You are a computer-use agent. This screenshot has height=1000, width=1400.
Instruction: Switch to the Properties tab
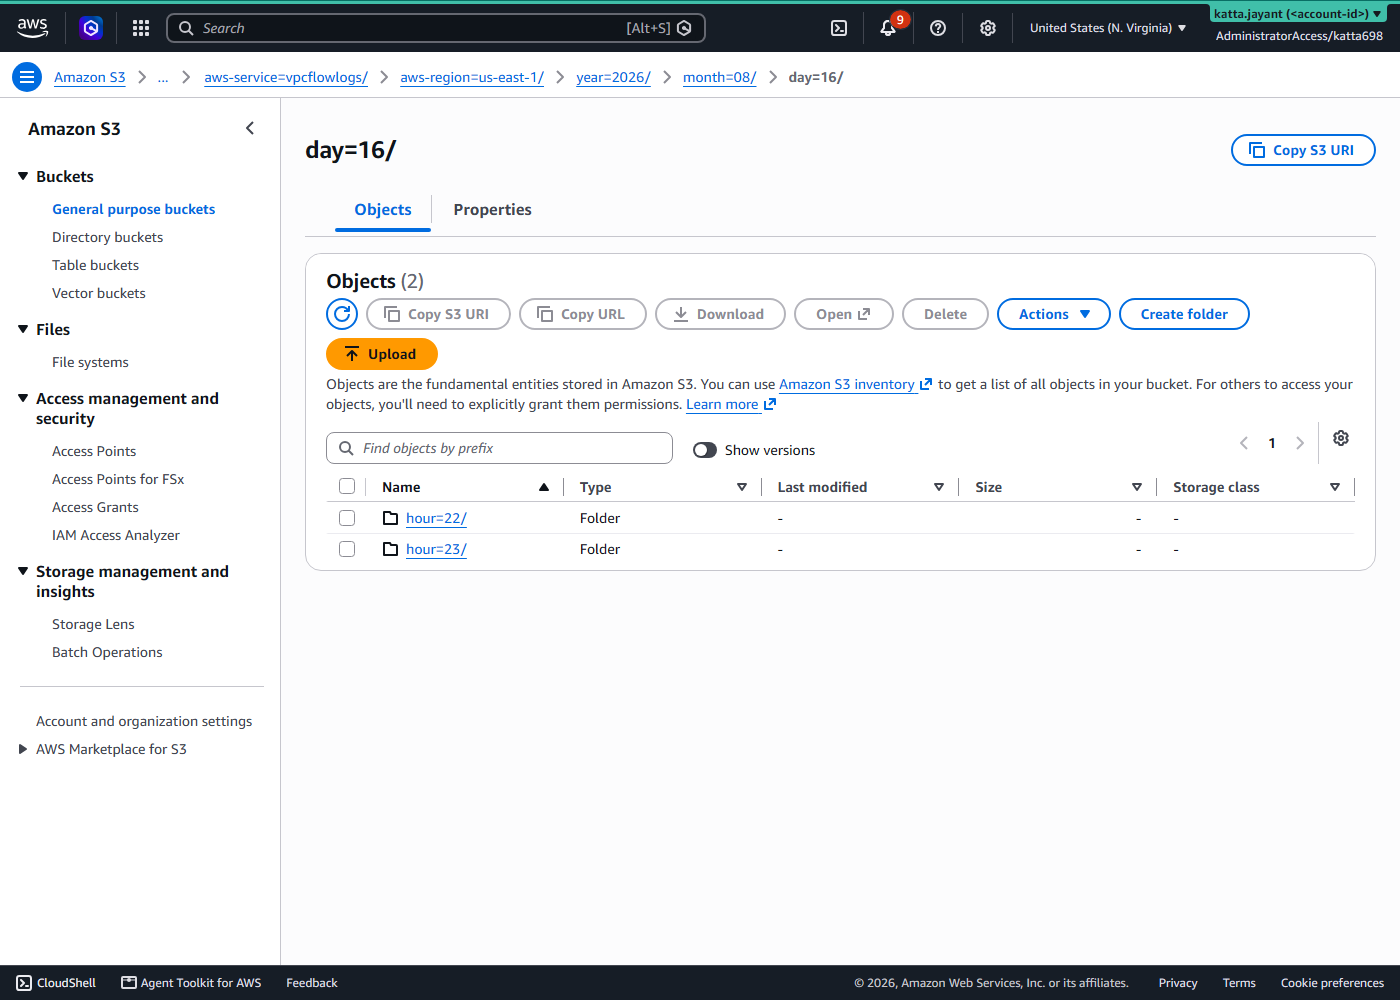492,209
